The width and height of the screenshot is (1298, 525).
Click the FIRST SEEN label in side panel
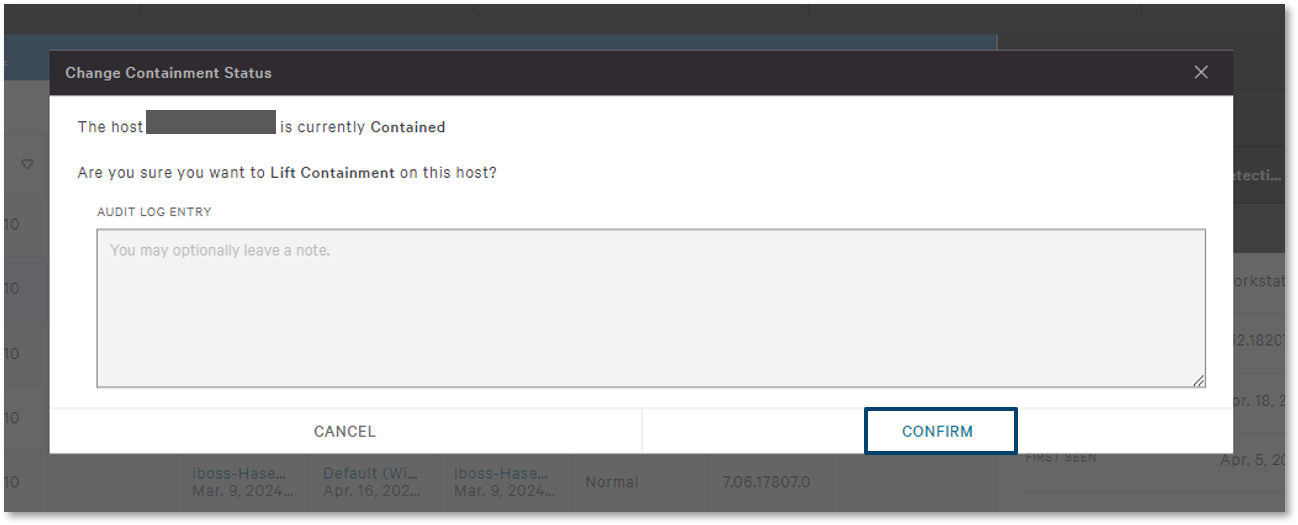pos(1061,458)
